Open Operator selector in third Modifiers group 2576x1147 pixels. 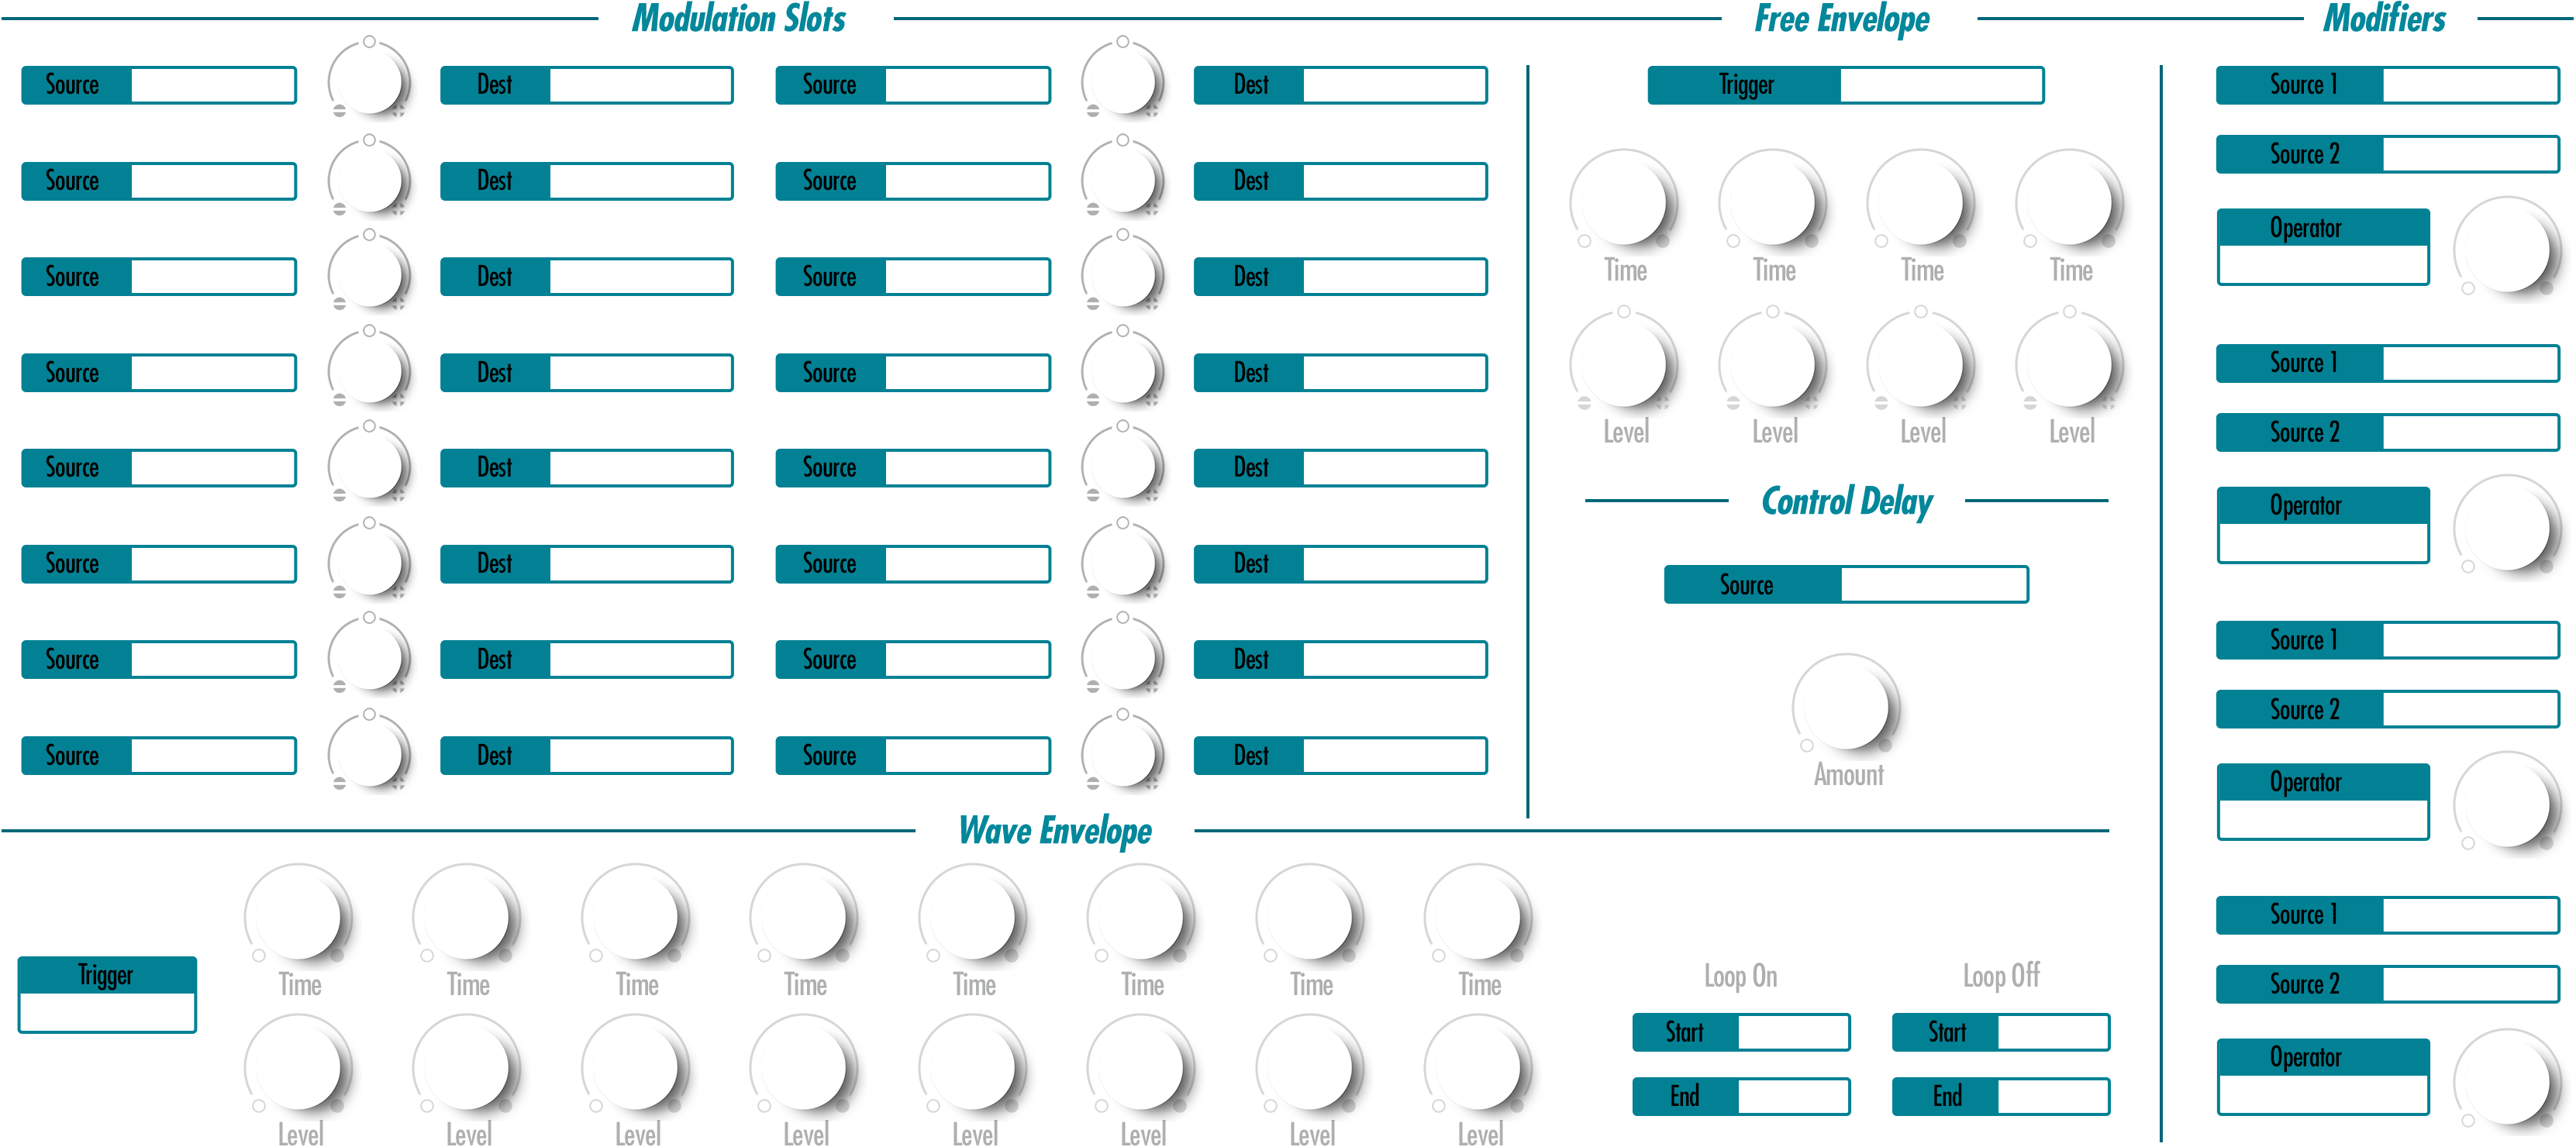tap(2324, 802)
